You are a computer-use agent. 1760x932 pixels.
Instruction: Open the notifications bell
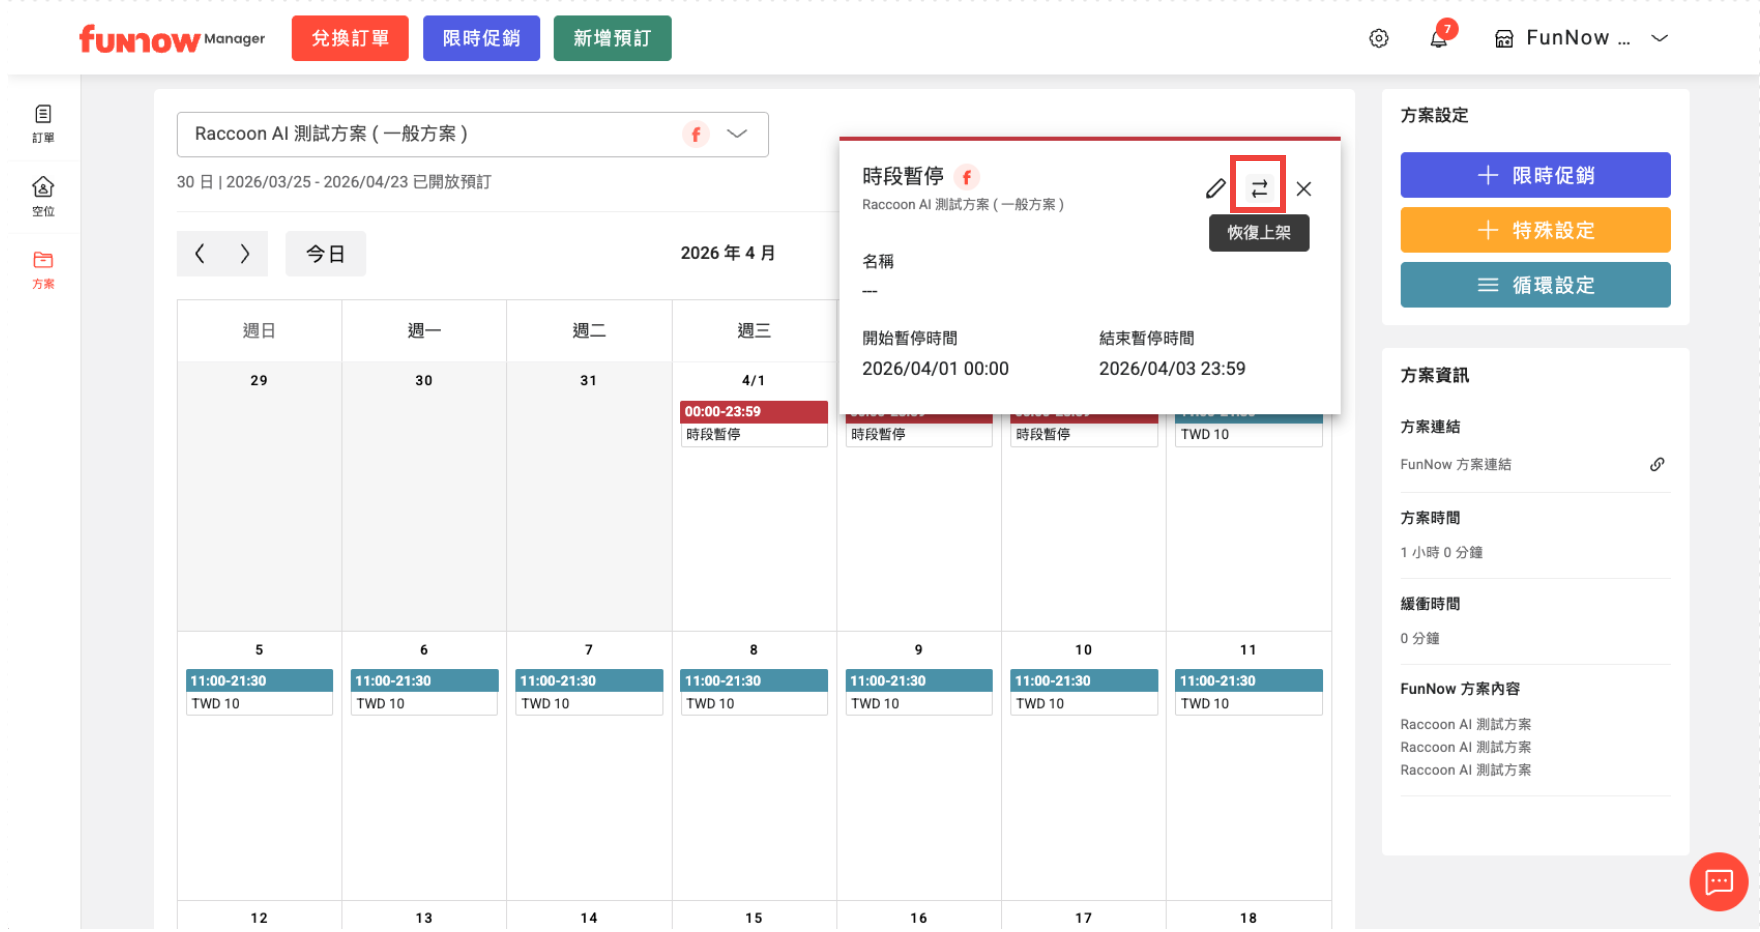(x=1438, y=39)
